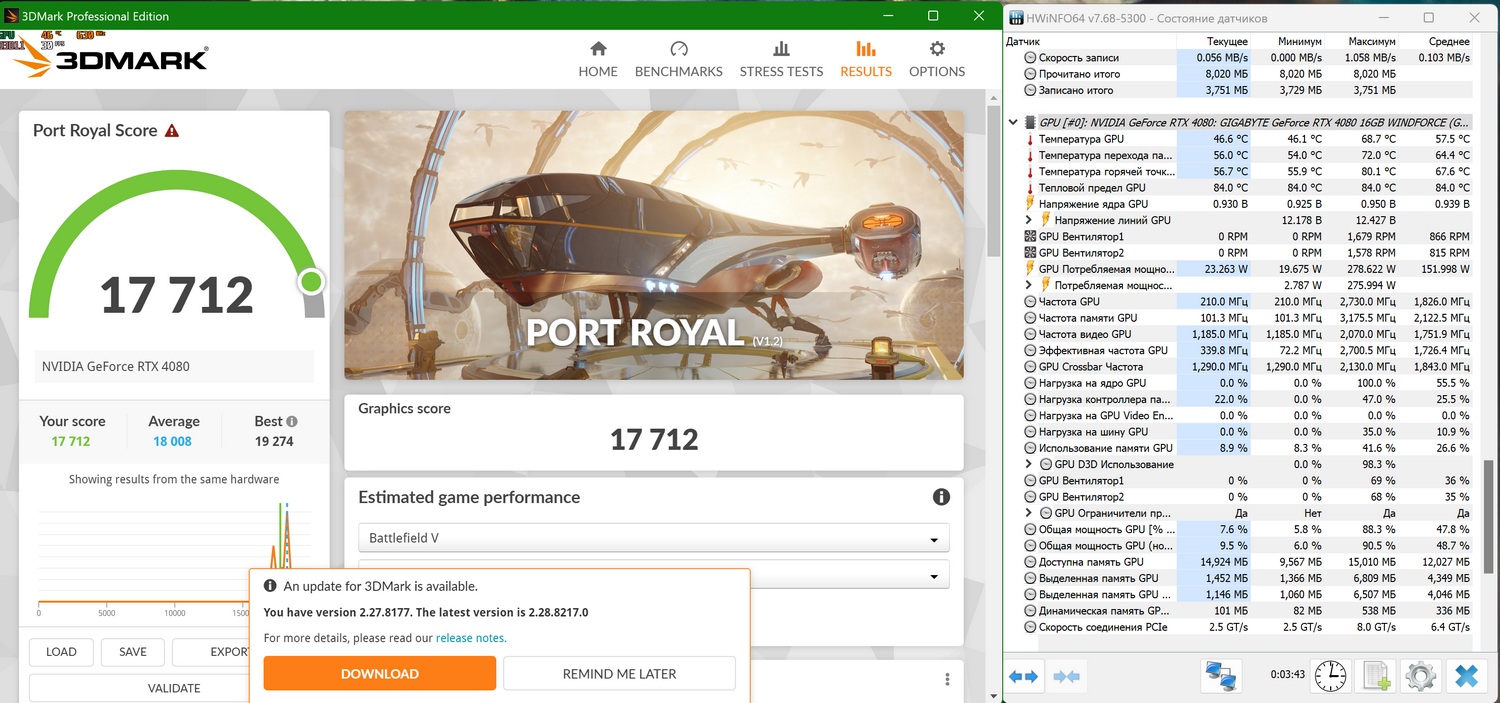The height and width of the screenshot is (703, 1500).
Task: Click Минимум column header
Action: (1299, 42)
